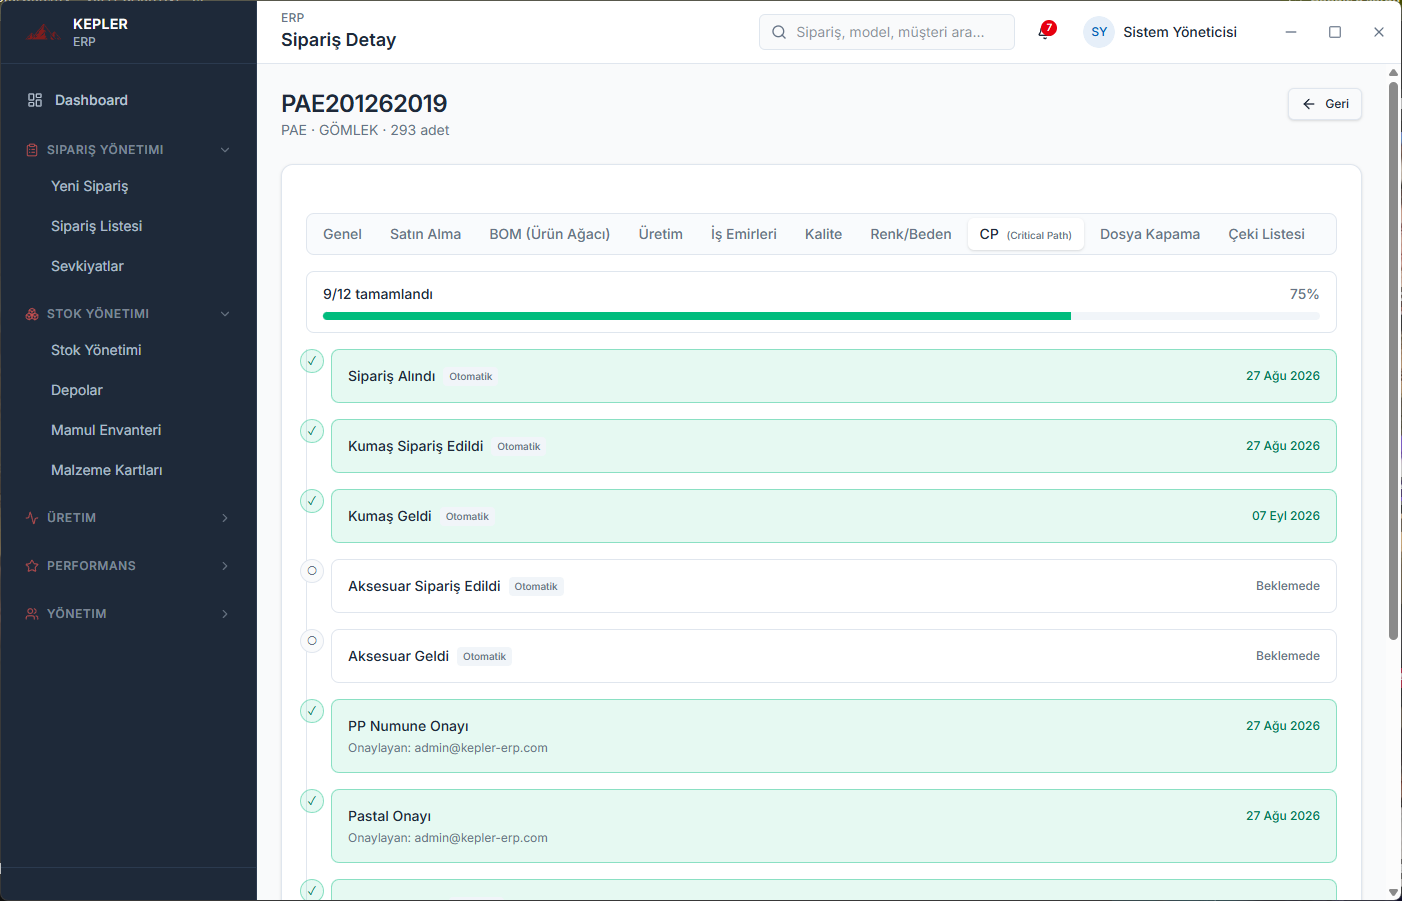The width and height of the screenshot is (1402, 901).
Task: Expand the Yönetim section chevron
Action: coord(225,614)
